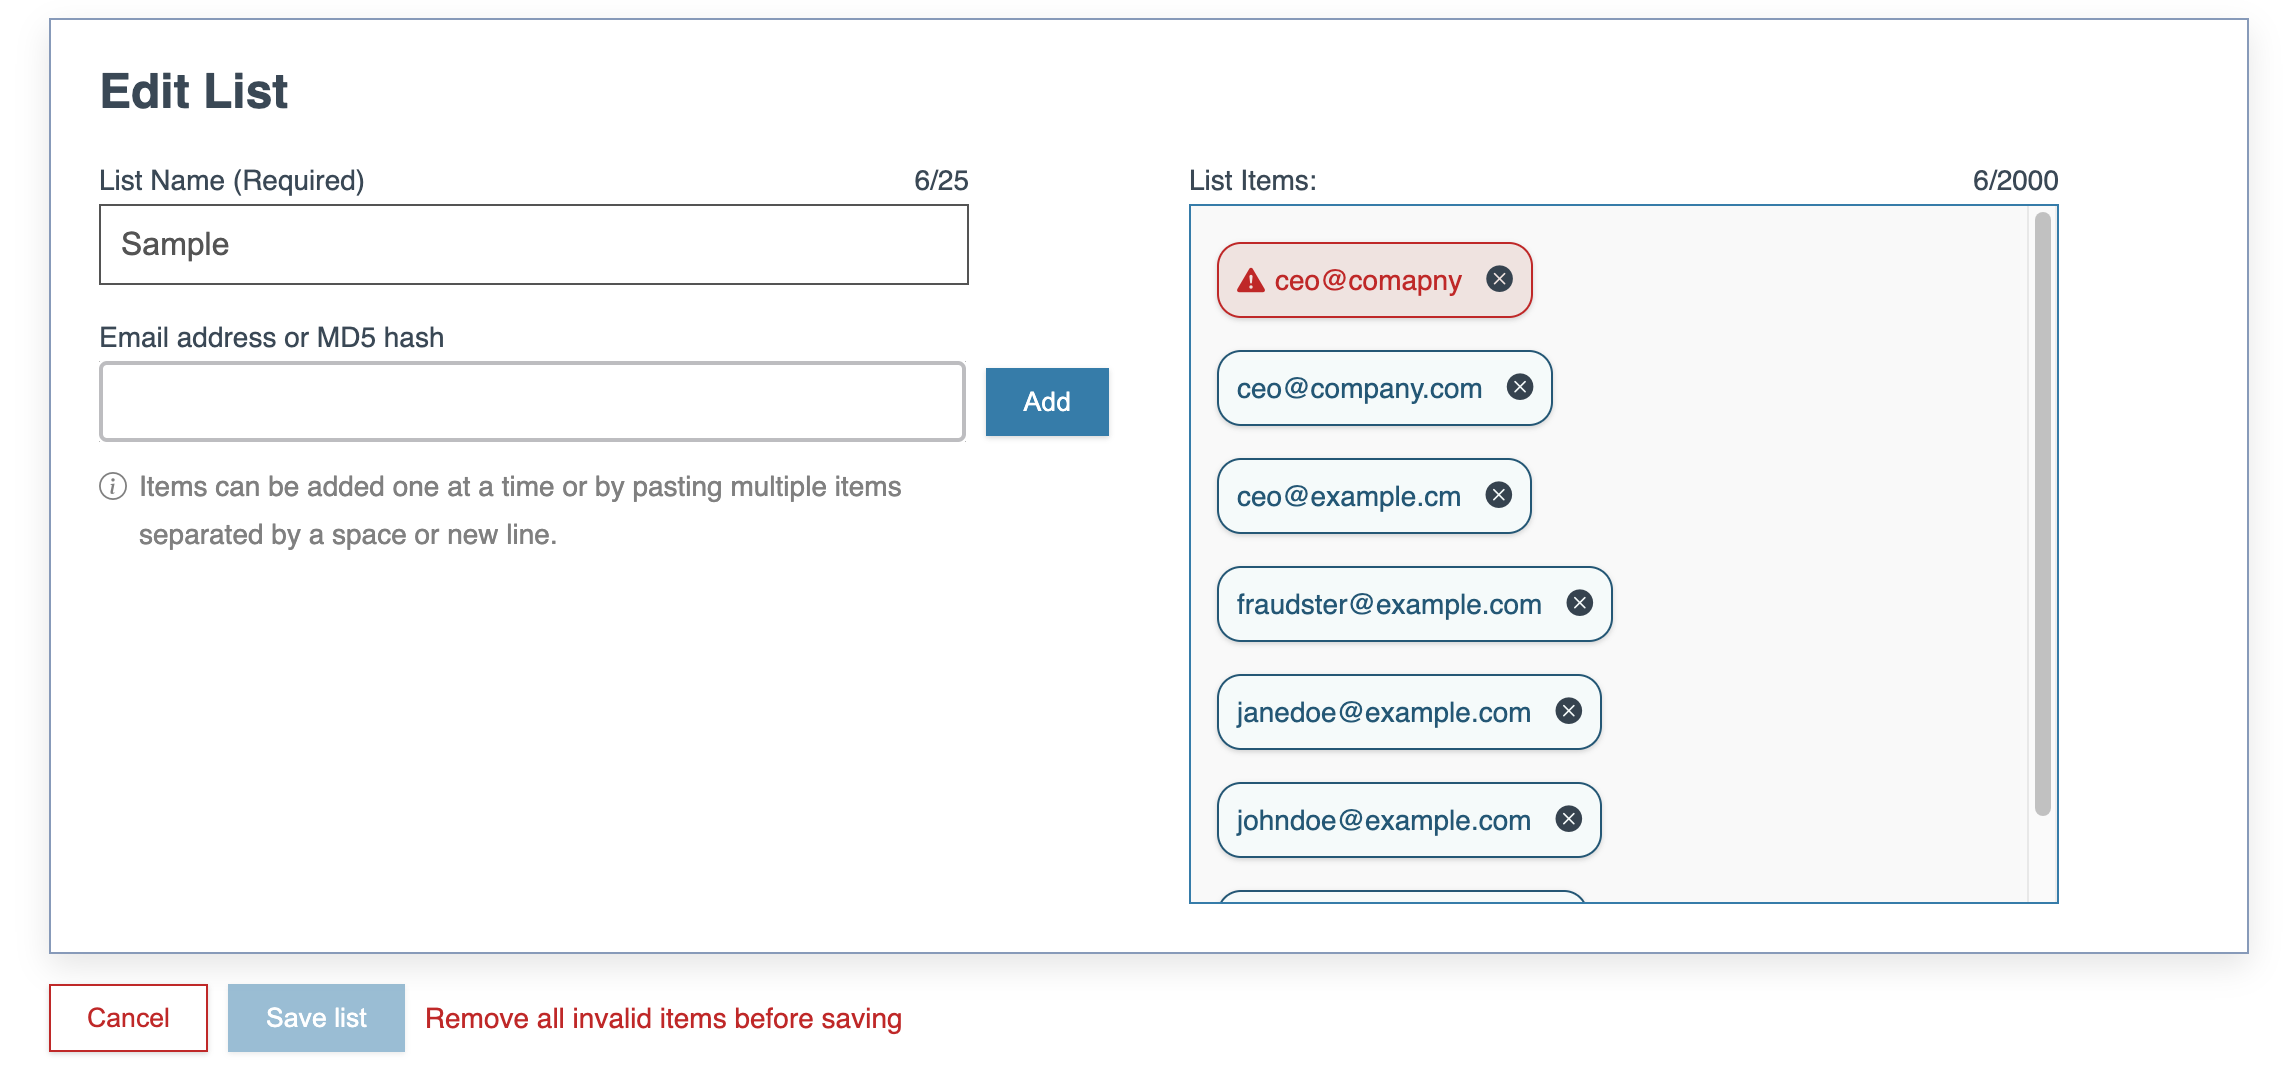Click the janedoe@example.com chip label
This screenshot has width=2294, height=1092.
pos(1384,712)
